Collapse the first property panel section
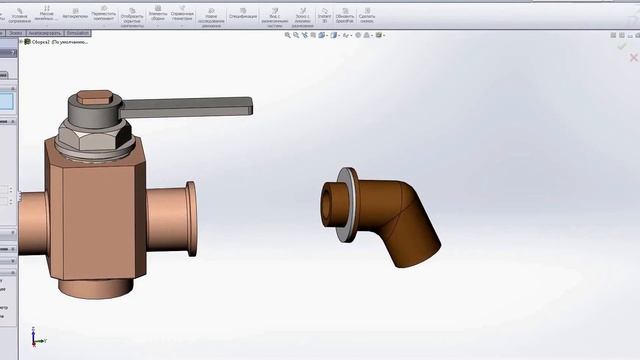 tap(13, 89)
